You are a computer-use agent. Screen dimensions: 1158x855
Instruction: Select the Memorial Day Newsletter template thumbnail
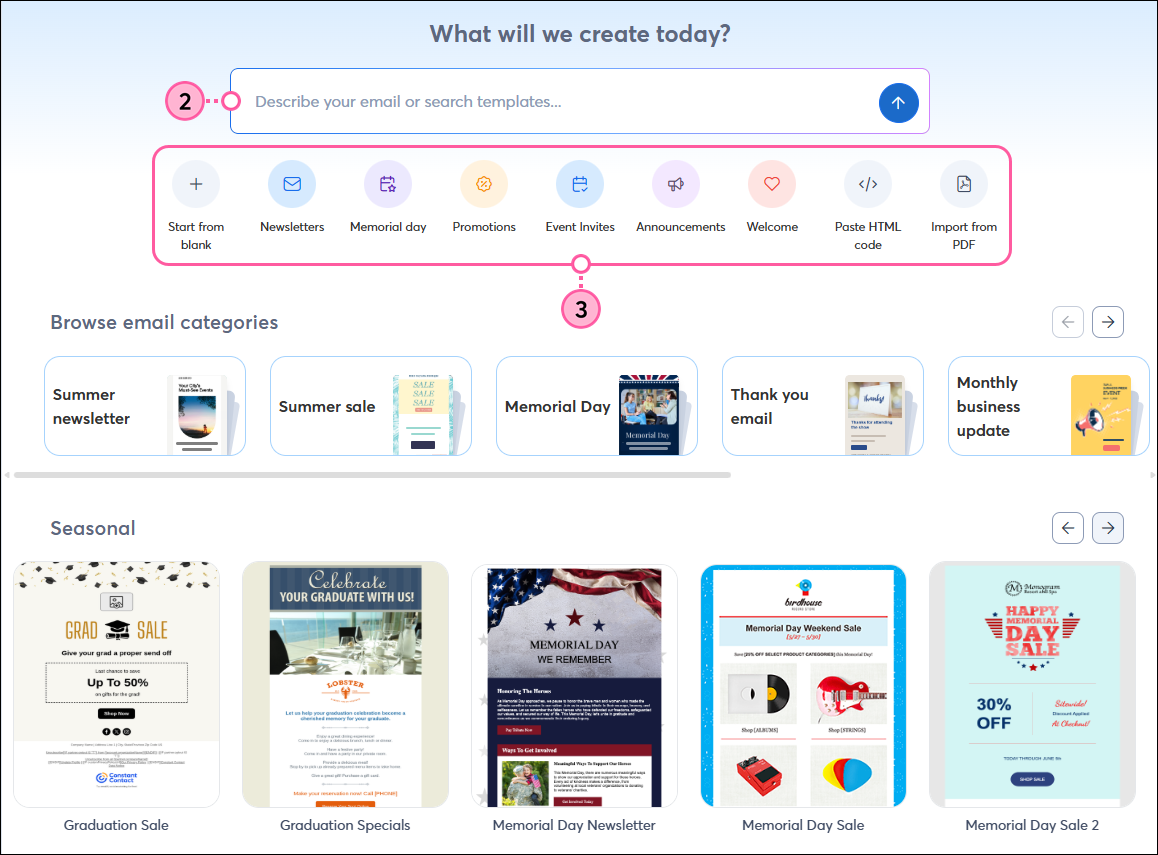575,684
